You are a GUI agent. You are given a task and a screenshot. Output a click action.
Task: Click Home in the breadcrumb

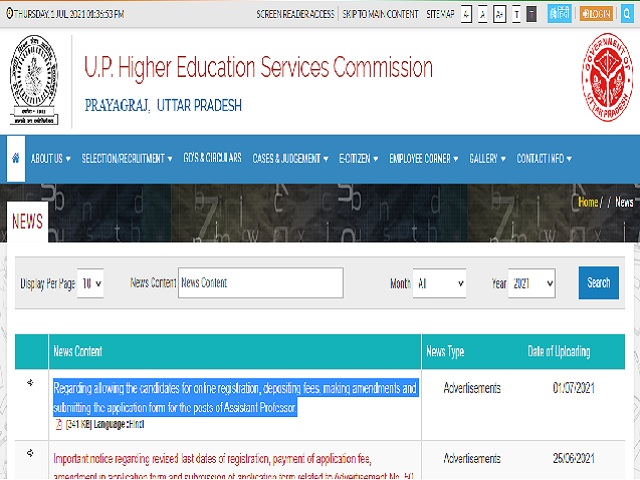[588, 202]
